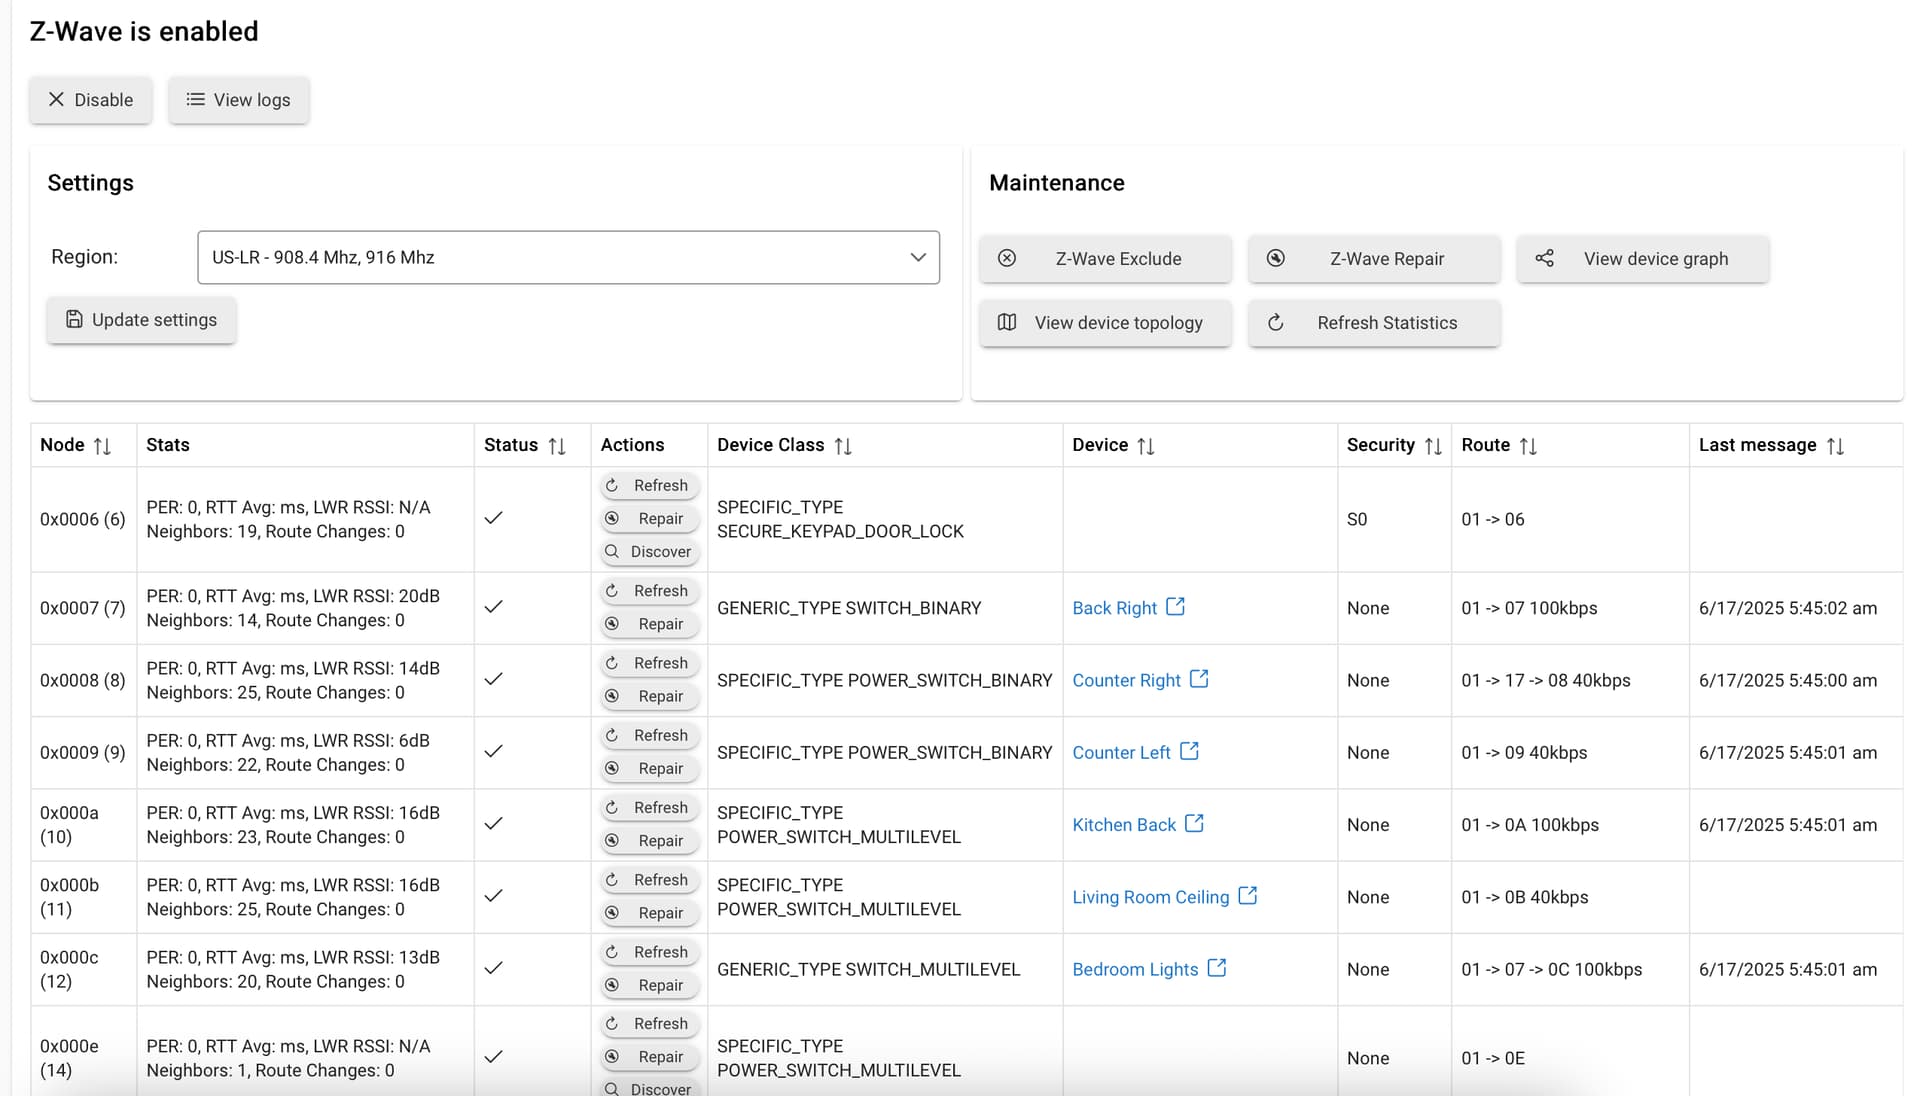Click sort arrows on Node column
The image size is (1920, 1096).
102,446
